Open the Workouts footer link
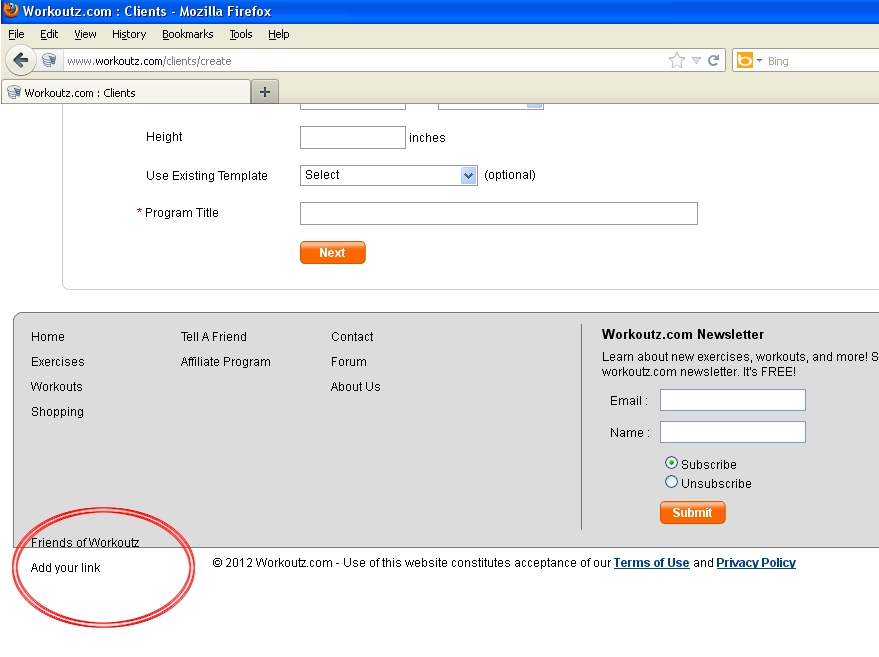This screenshot has height=657, width=879. tap(57, 386)
